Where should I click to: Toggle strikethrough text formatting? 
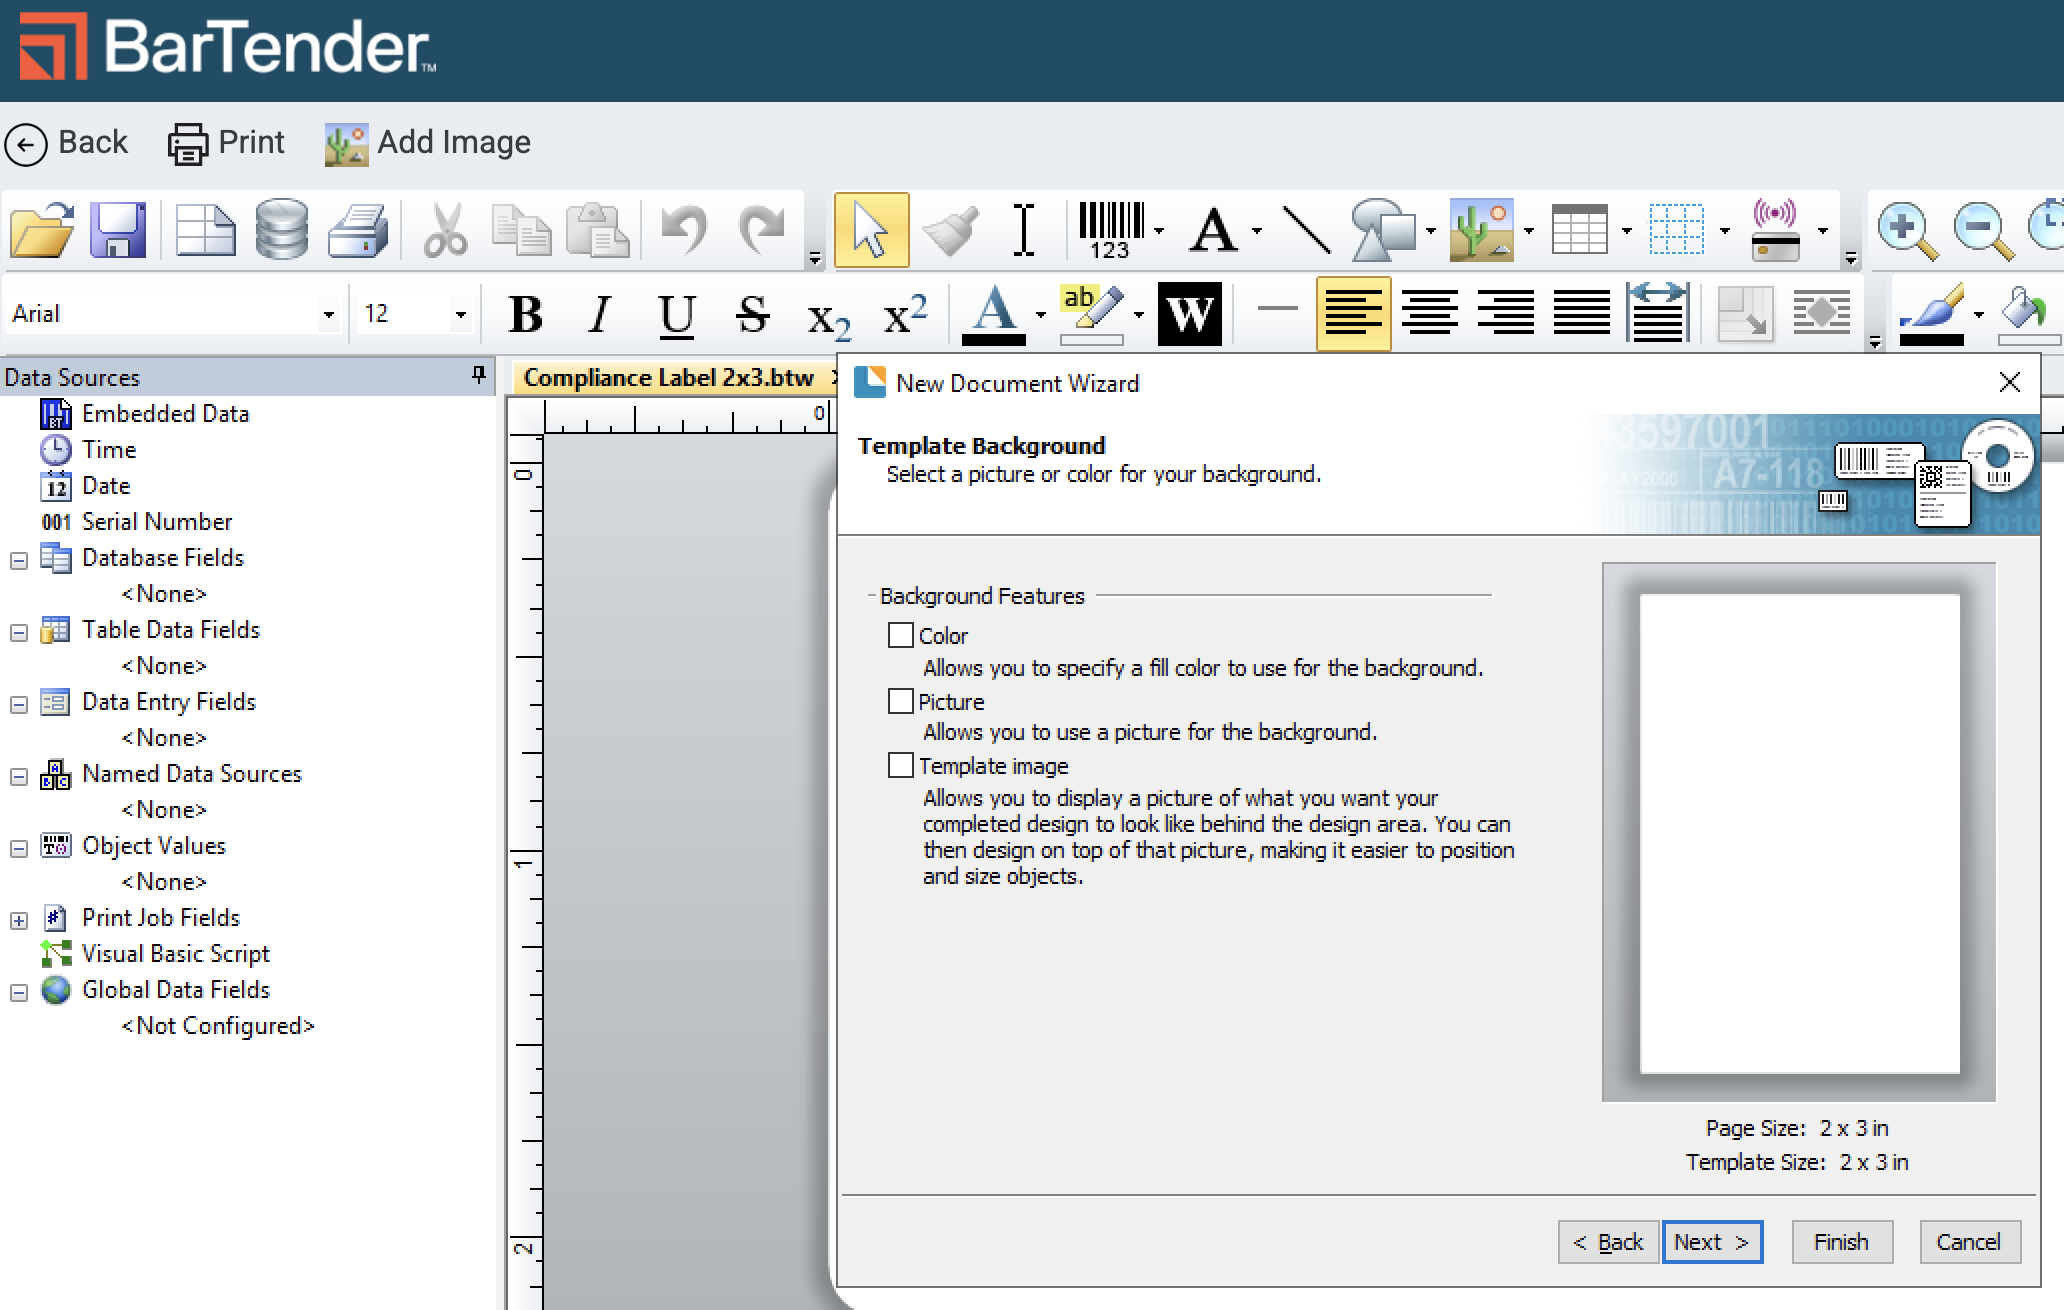point(752,315)
